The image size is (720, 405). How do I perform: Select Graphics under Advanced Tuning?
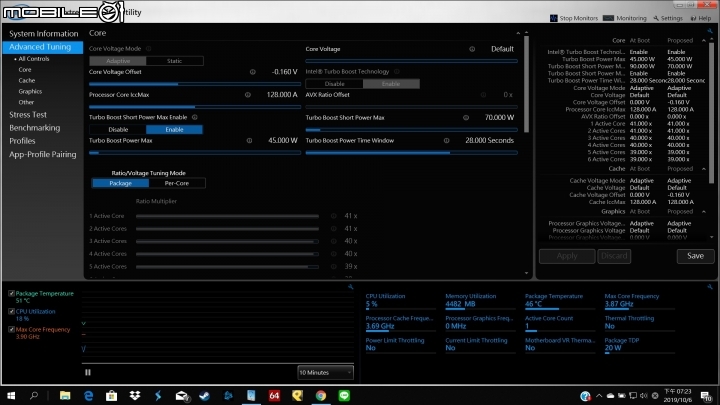pyautogui.click(x=30, y=91)
